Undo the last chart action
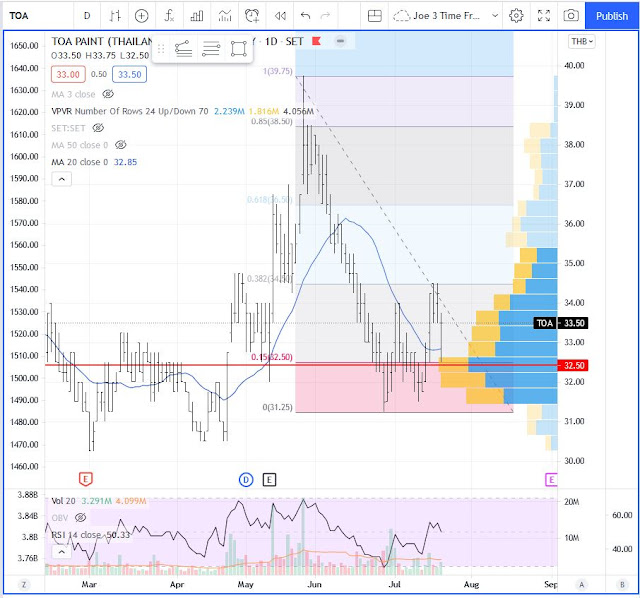 305,16
